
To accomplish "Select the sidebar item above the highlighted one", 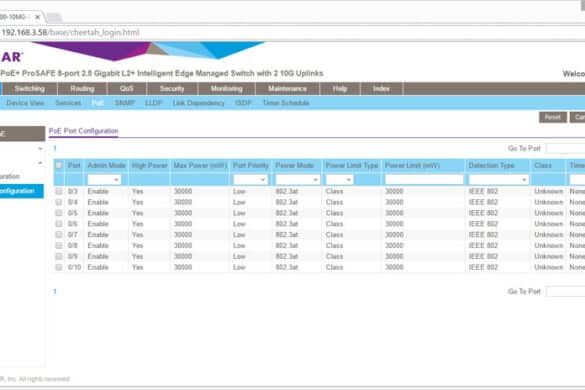I will 10,177.
